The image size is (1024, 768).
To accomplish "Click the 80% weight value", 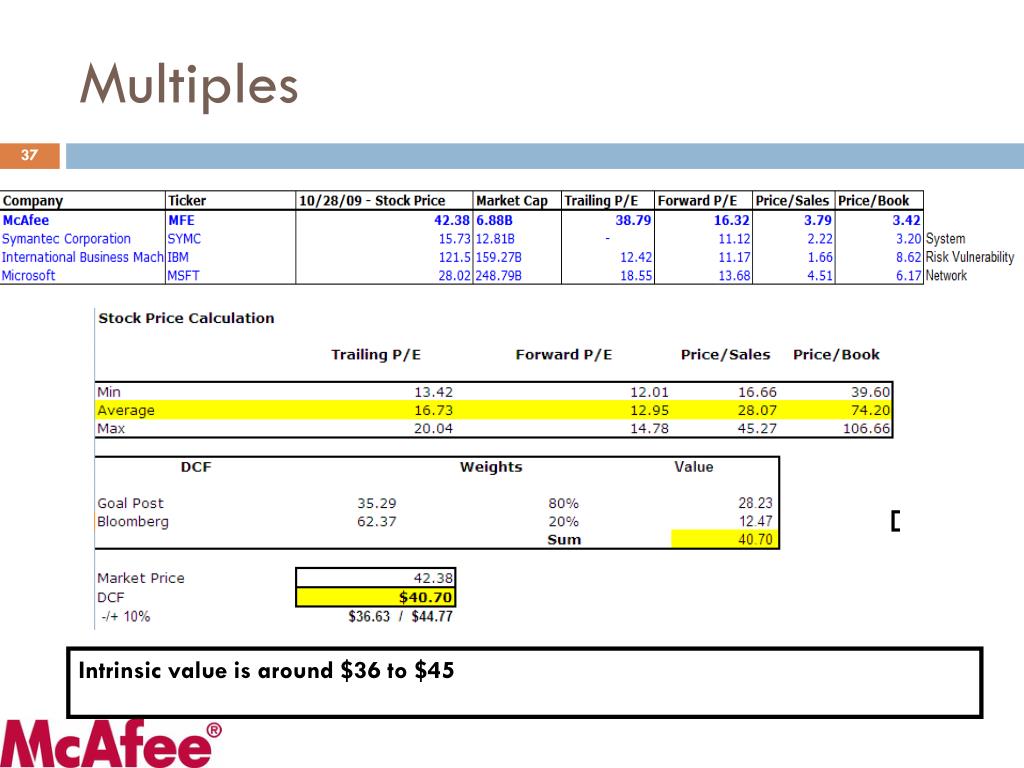I will 564,503.
